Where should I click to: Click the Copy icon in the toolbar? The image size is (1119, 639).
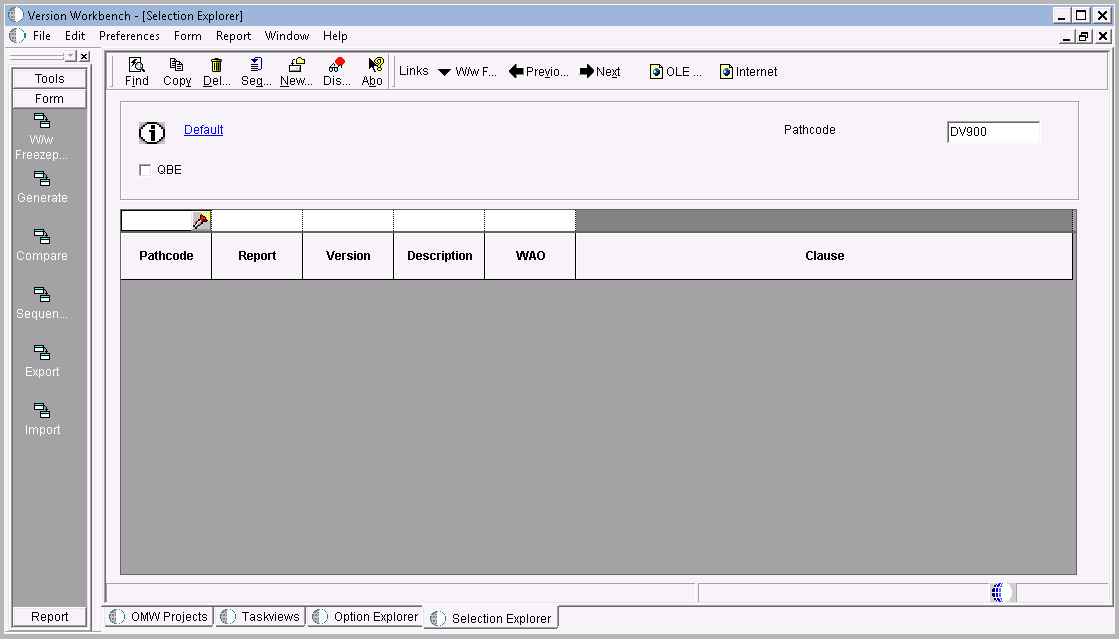pyautogui.click(x=176, y=71)
